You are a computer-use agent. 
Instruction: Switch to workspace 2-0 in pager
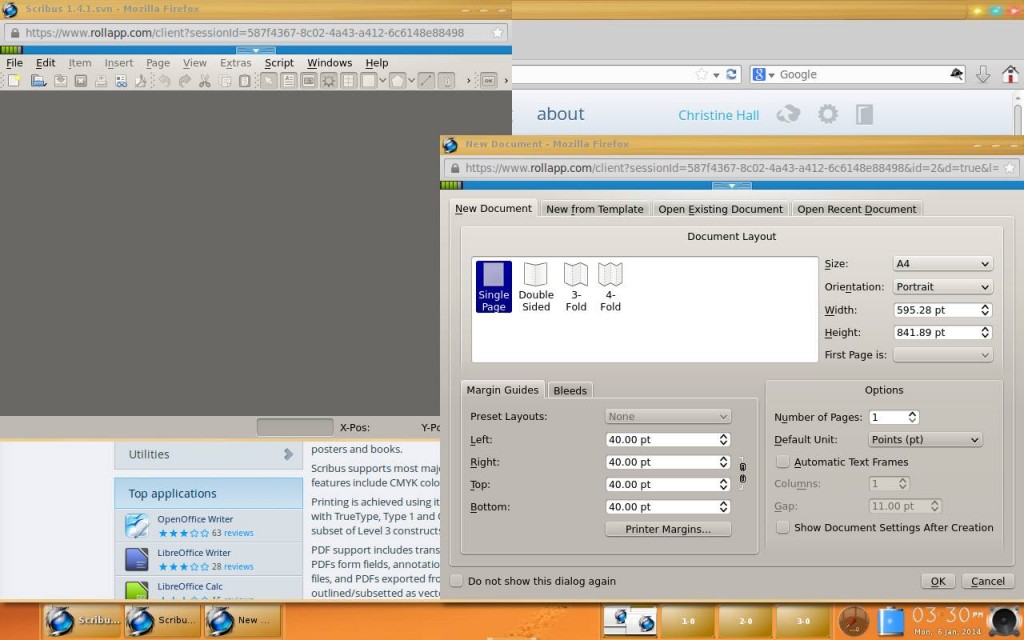[x=745, y=621]
